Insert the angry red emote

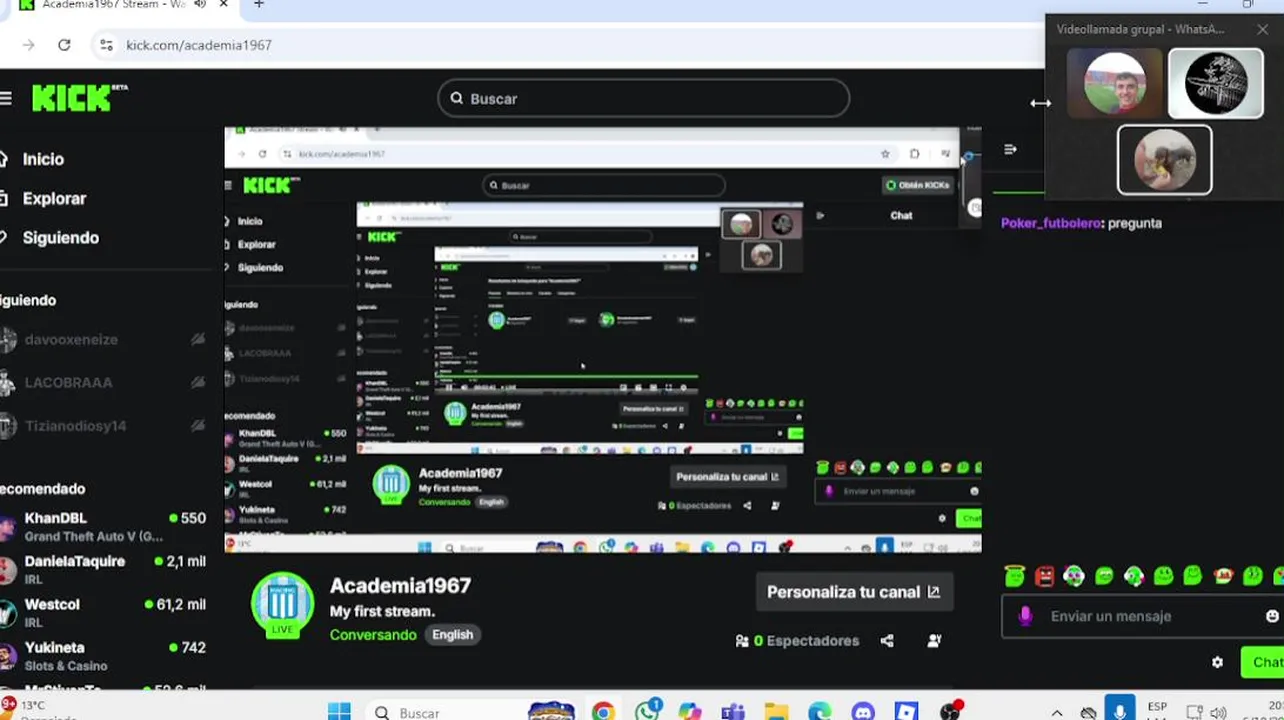1045,576
